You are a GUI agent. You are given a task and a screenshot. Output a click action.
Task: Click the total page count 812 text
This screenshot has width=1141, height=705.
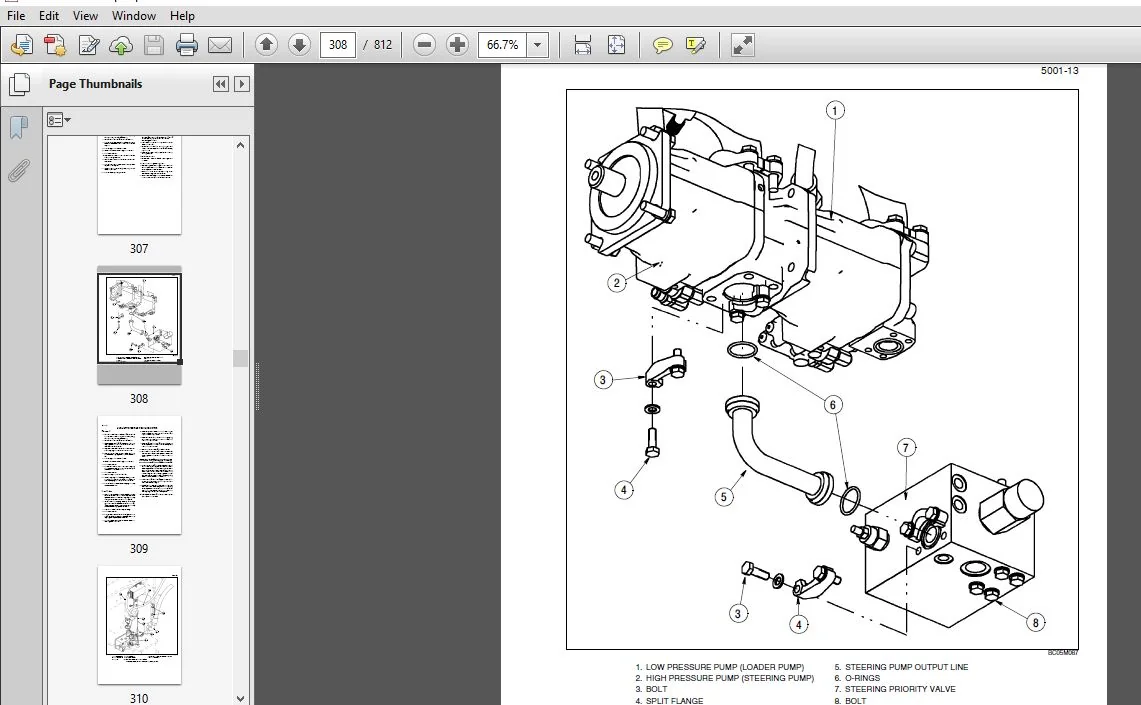383,45
